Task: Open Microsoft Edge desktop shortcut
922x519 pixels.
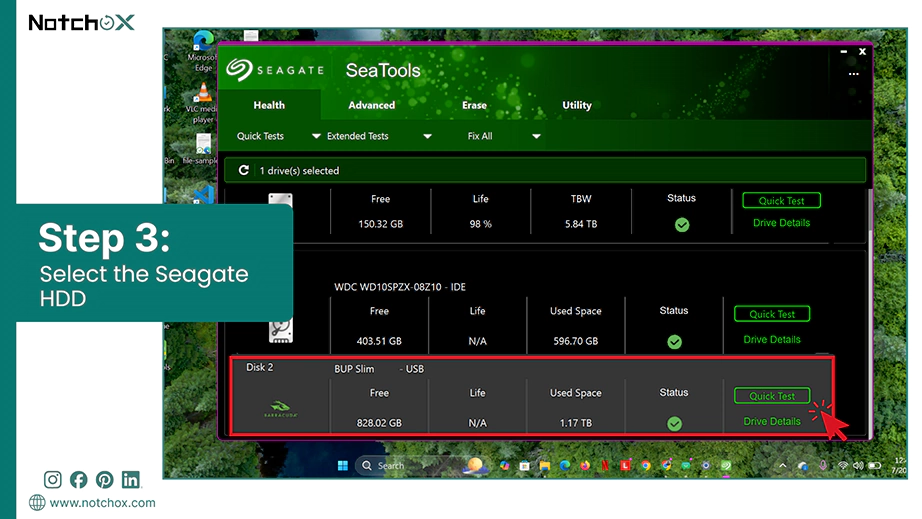Action: click(x=203, y=51)
